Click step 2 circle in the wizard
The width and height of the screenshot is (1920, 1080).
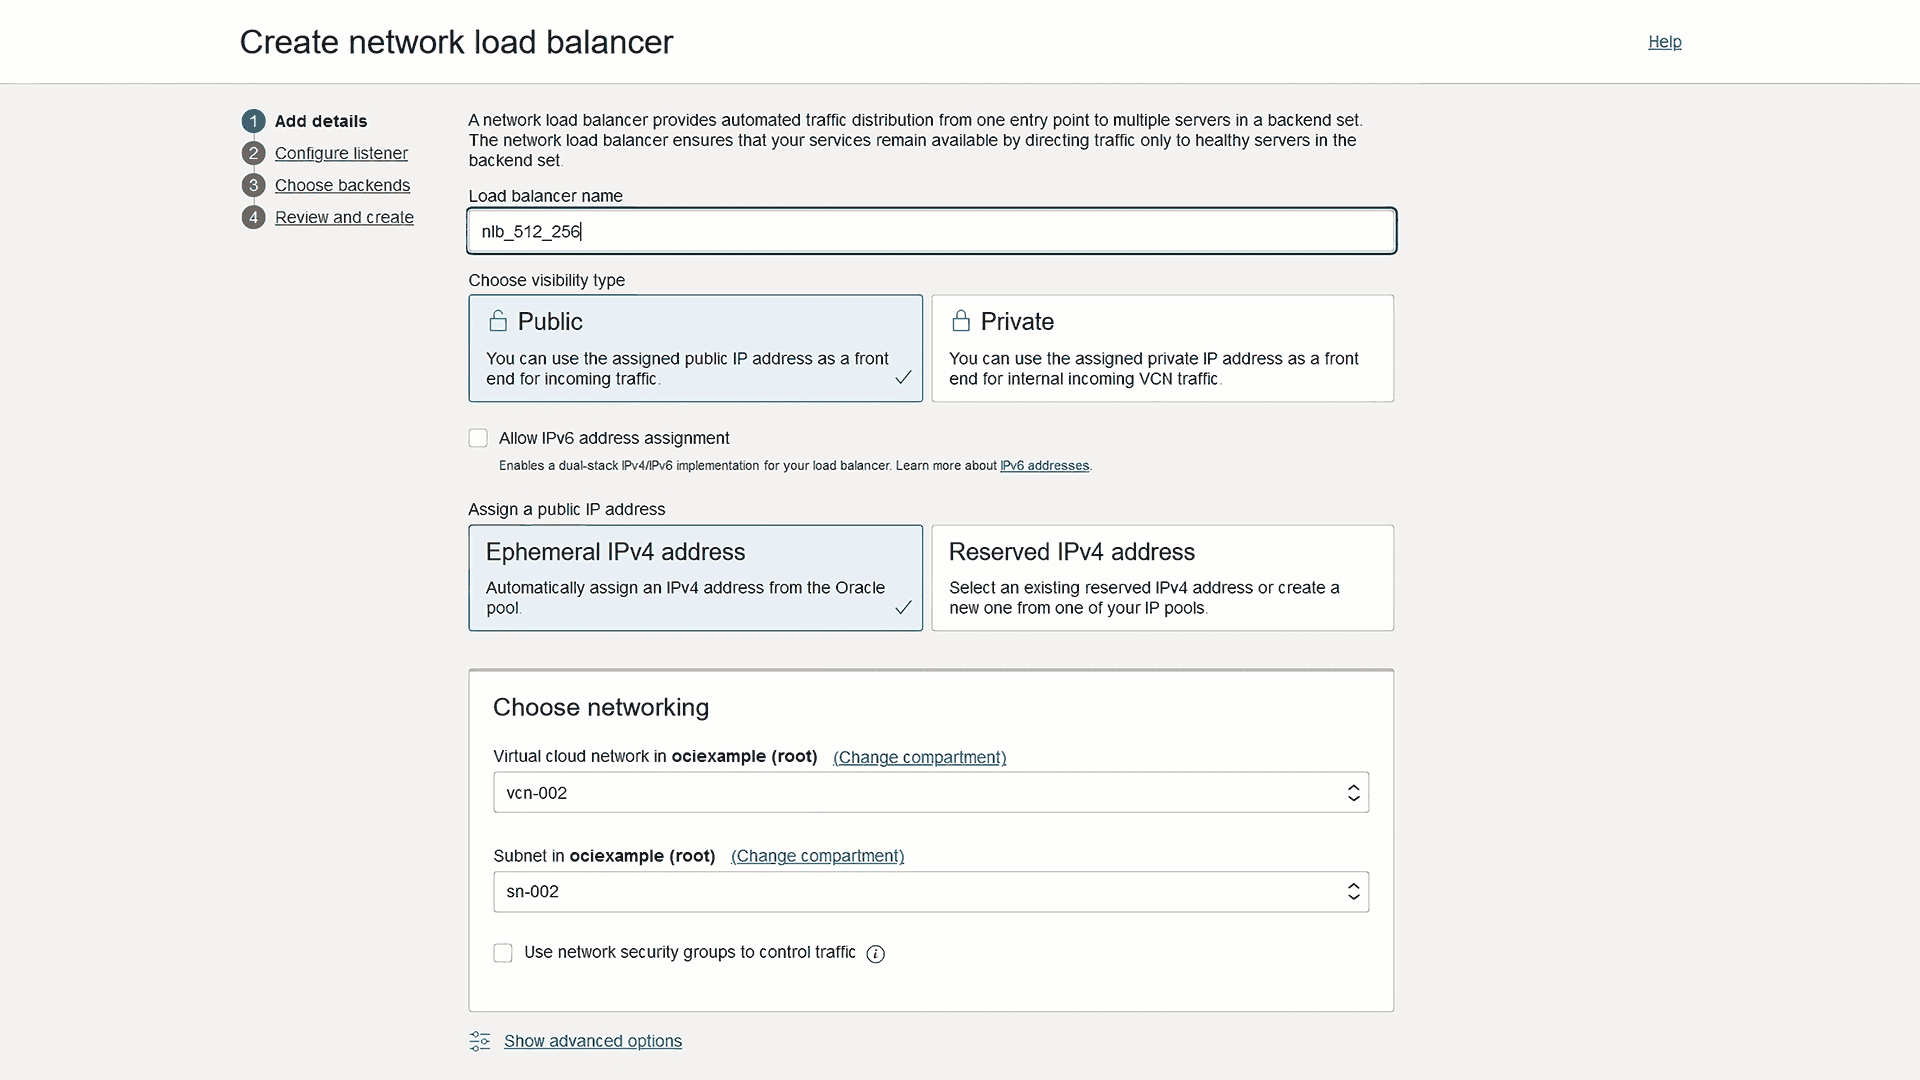tap(252, 153)
